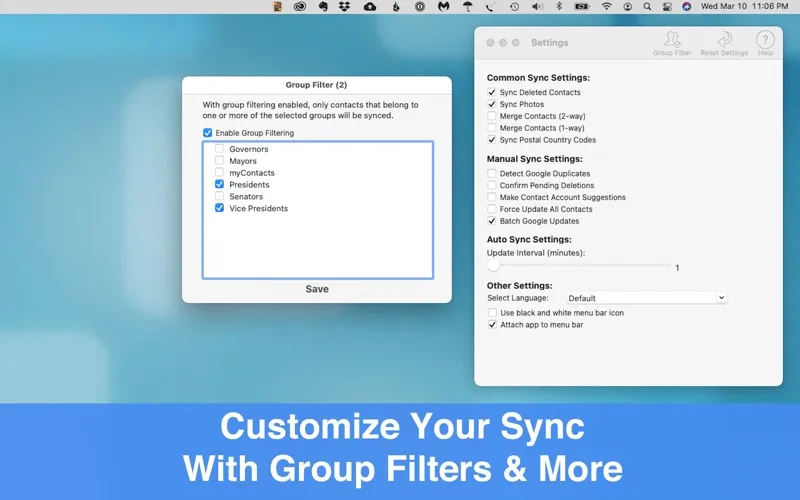This screenshot has width=800, height=500.
Task: Check the Governors group checkbox
Action: [x=219, y=149]
